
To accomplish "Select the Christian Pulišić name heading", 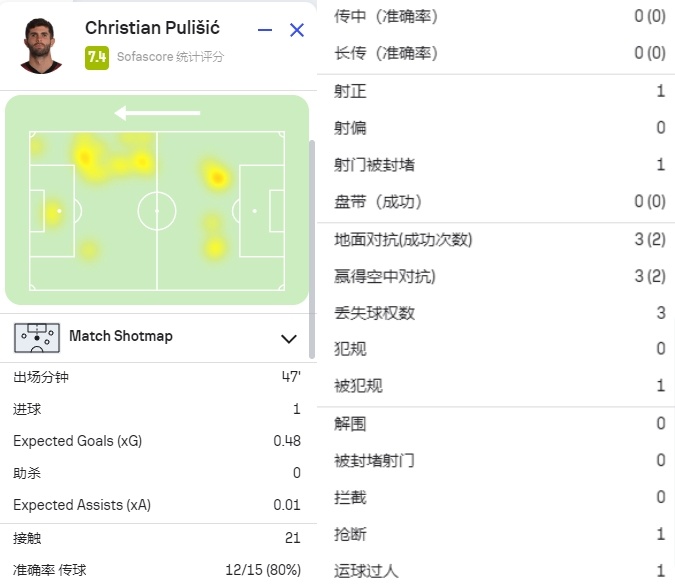I will coord(152,28).
